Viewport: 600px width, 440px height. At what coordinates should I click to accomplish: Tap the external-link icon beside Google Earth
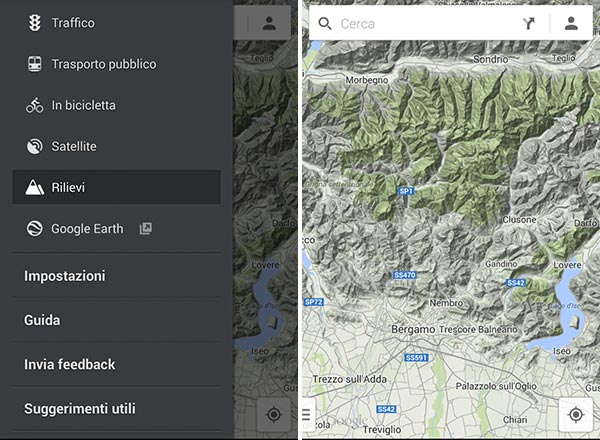click(145, 228)
